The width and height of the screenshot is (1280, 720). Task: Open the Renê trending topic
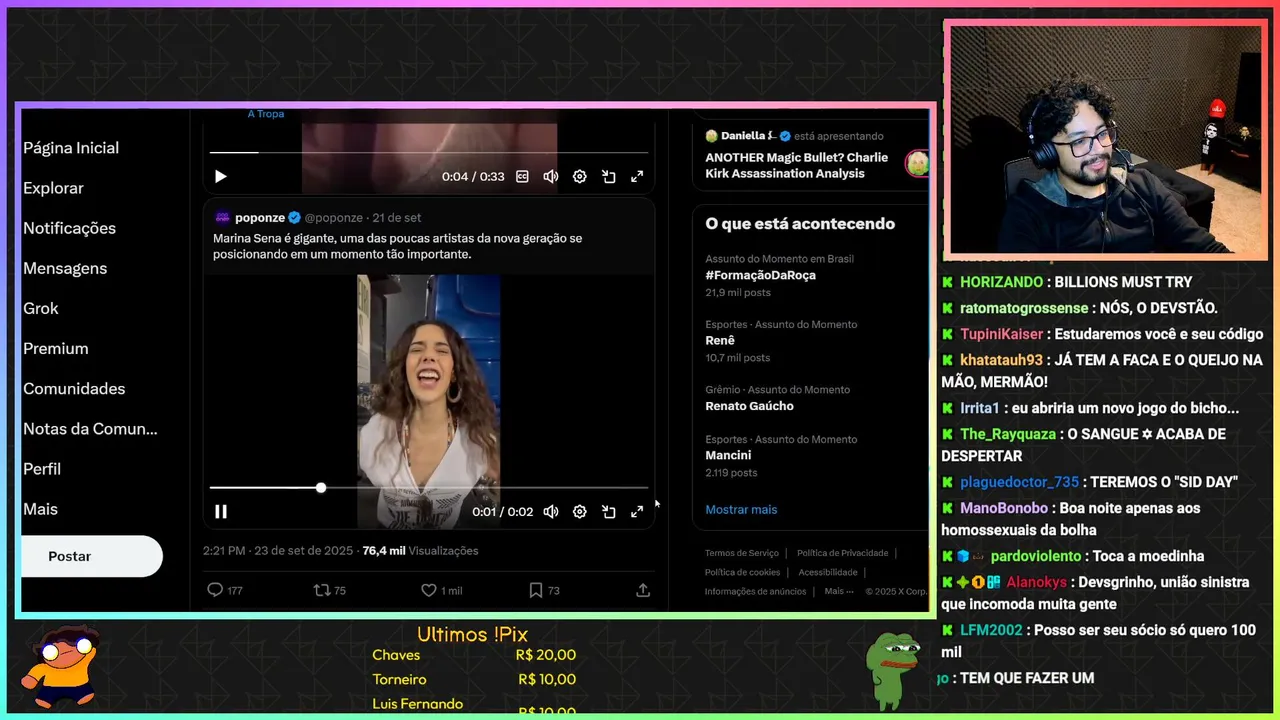tap(720, 340)
